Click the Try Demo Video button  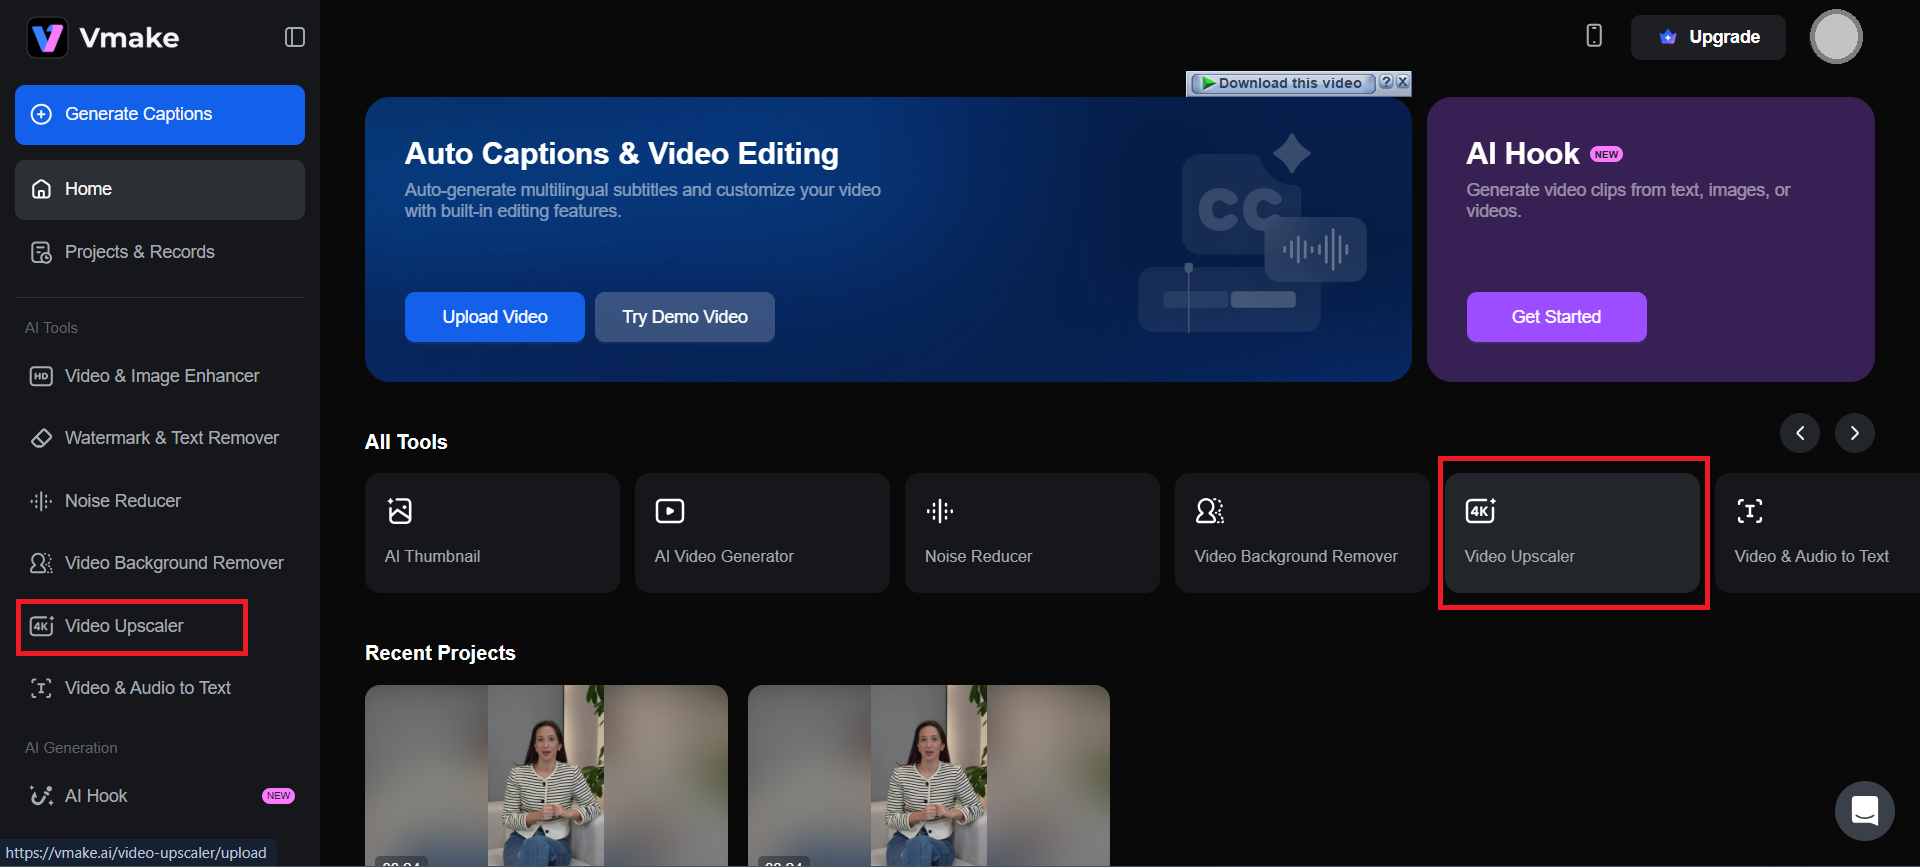click(685, 317)
